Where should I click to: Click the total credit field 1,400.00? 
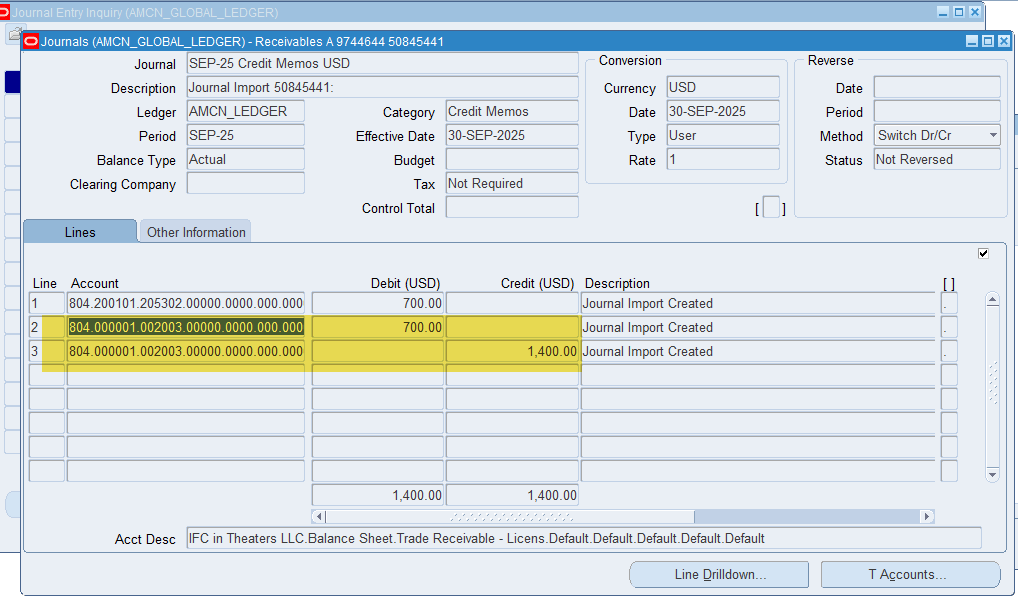[512, 495]
